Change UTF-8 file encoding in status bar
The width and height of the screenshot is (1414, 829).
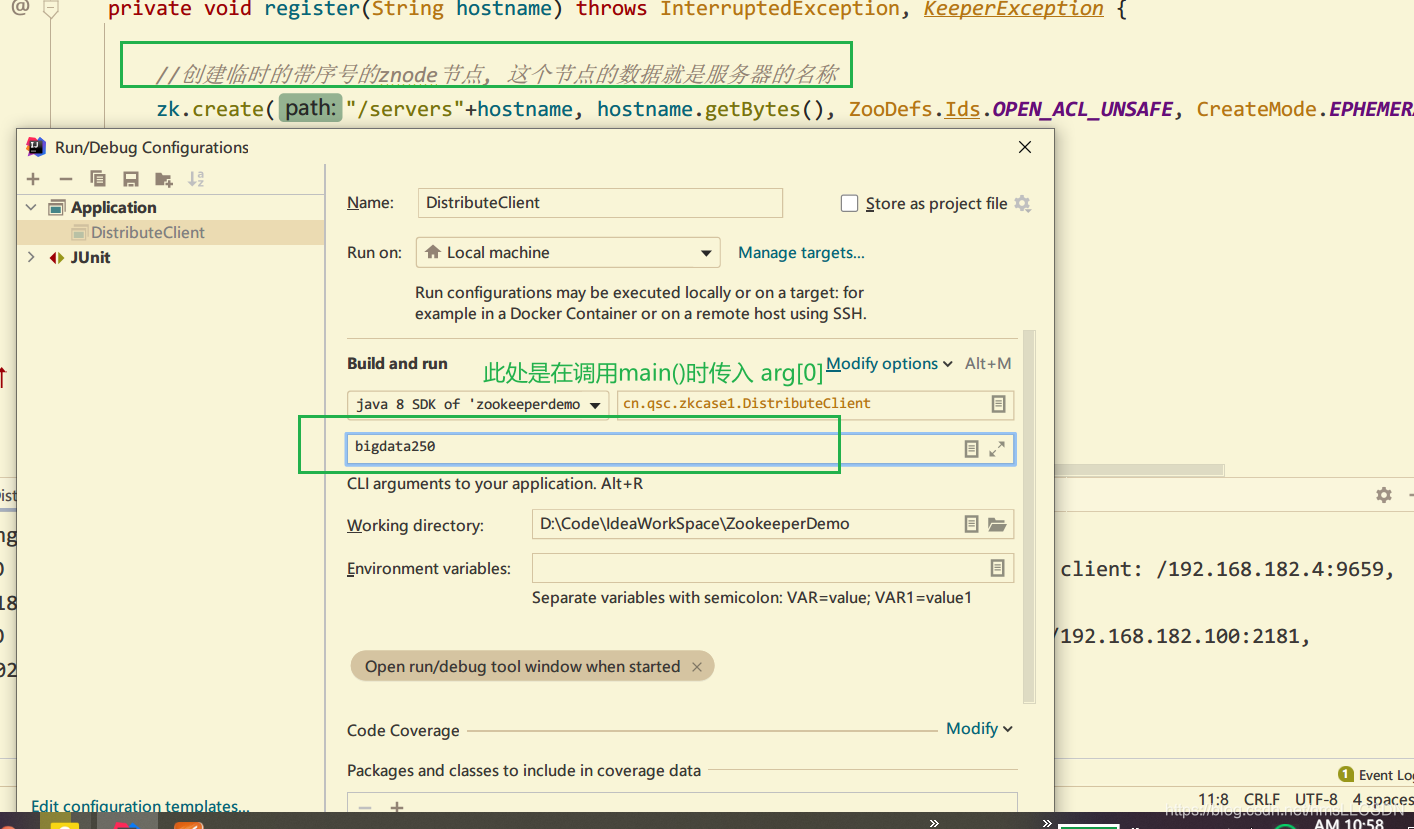[x=1316, y=799]
